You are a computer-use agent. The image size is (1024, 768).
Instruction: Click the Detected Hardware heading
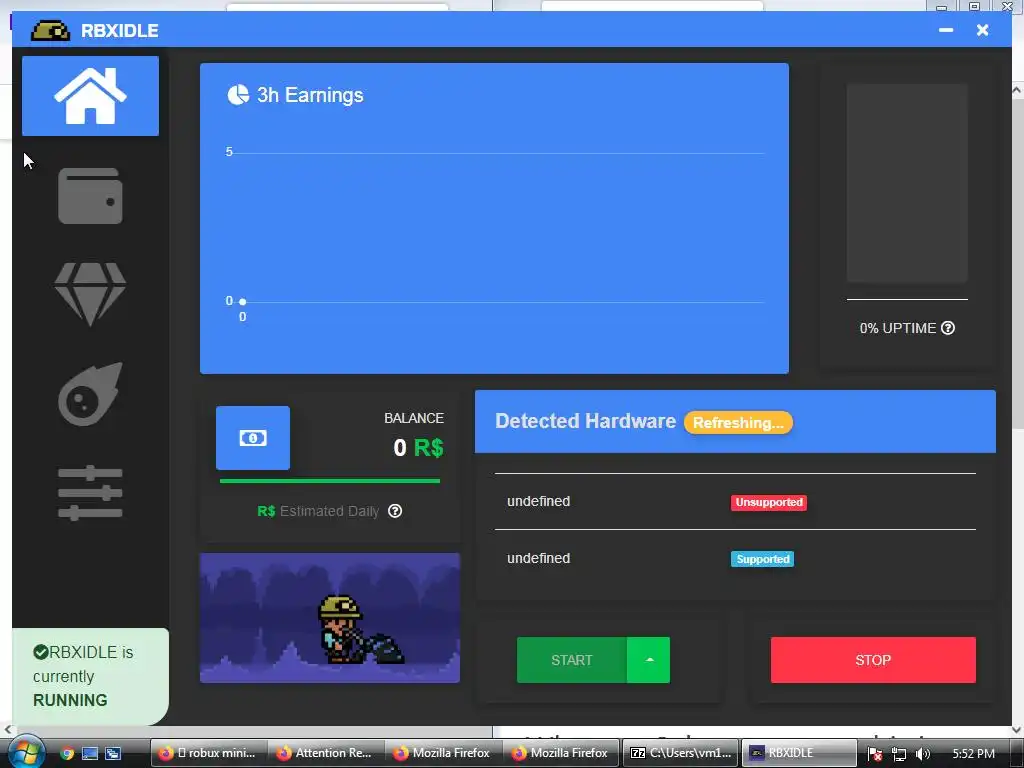[585, 421]
